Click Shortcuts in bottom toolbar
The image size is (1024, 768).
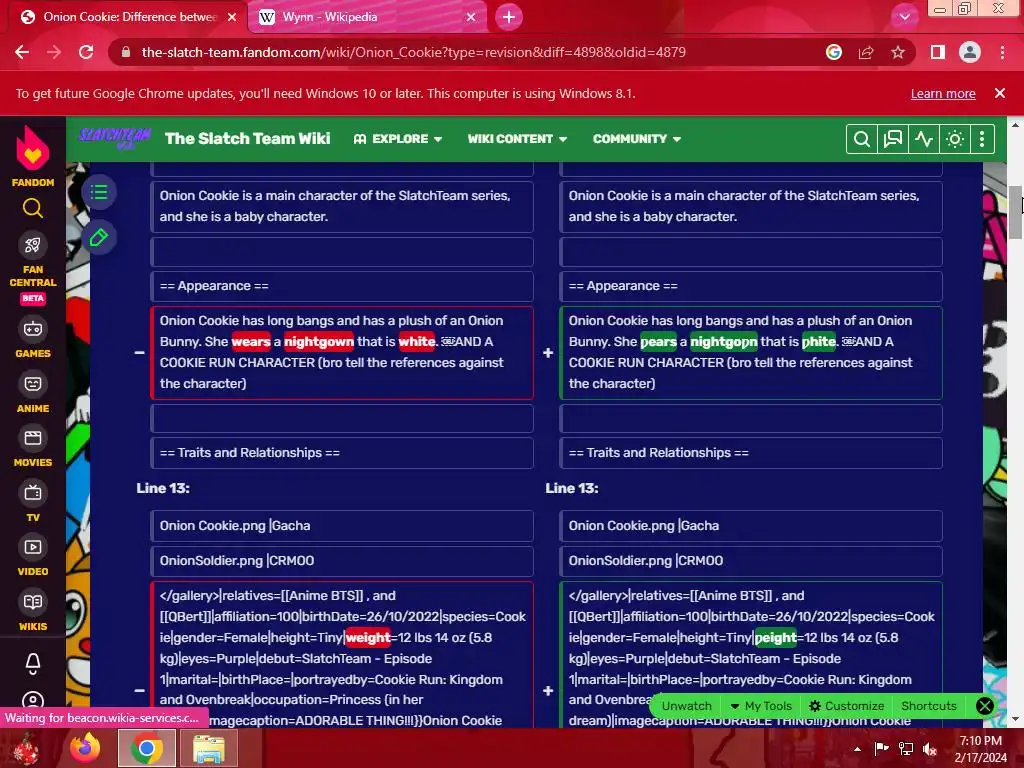pyautogui.click(x=929, y=706)
